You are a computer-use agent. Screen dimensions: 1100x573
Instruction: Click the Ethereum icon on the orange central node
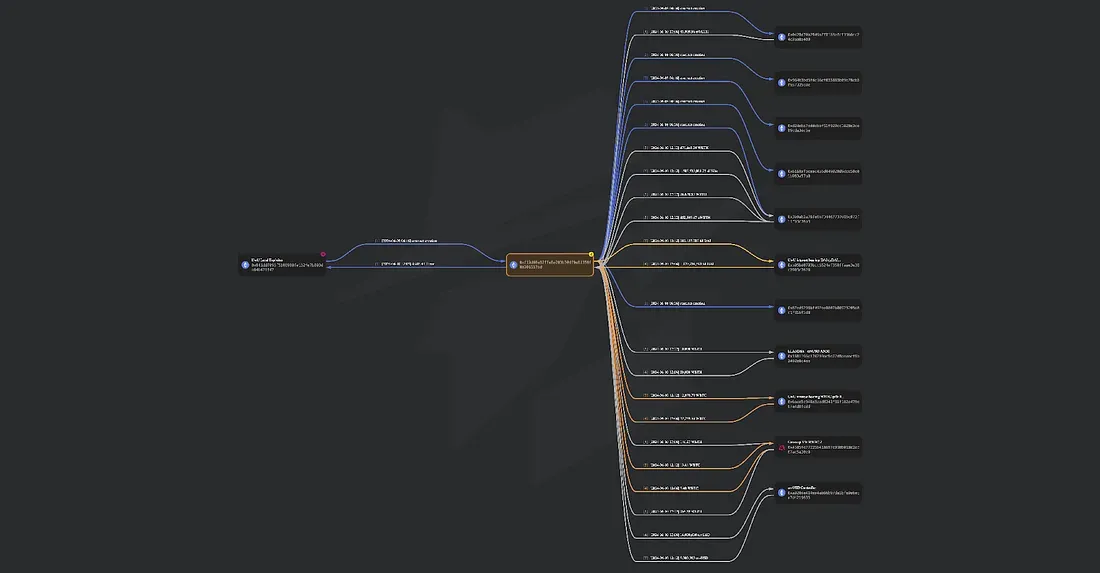[514, 265]
